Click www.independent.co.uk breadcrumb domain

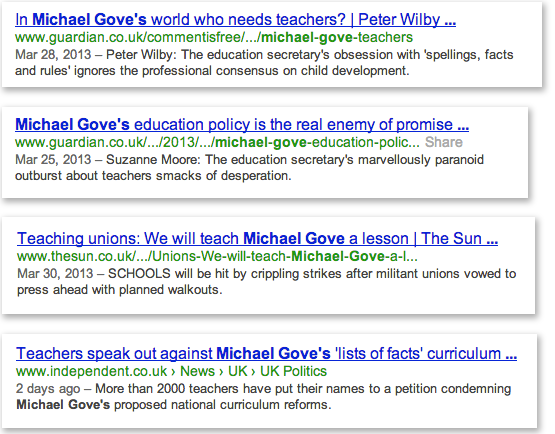click(91, 371)
